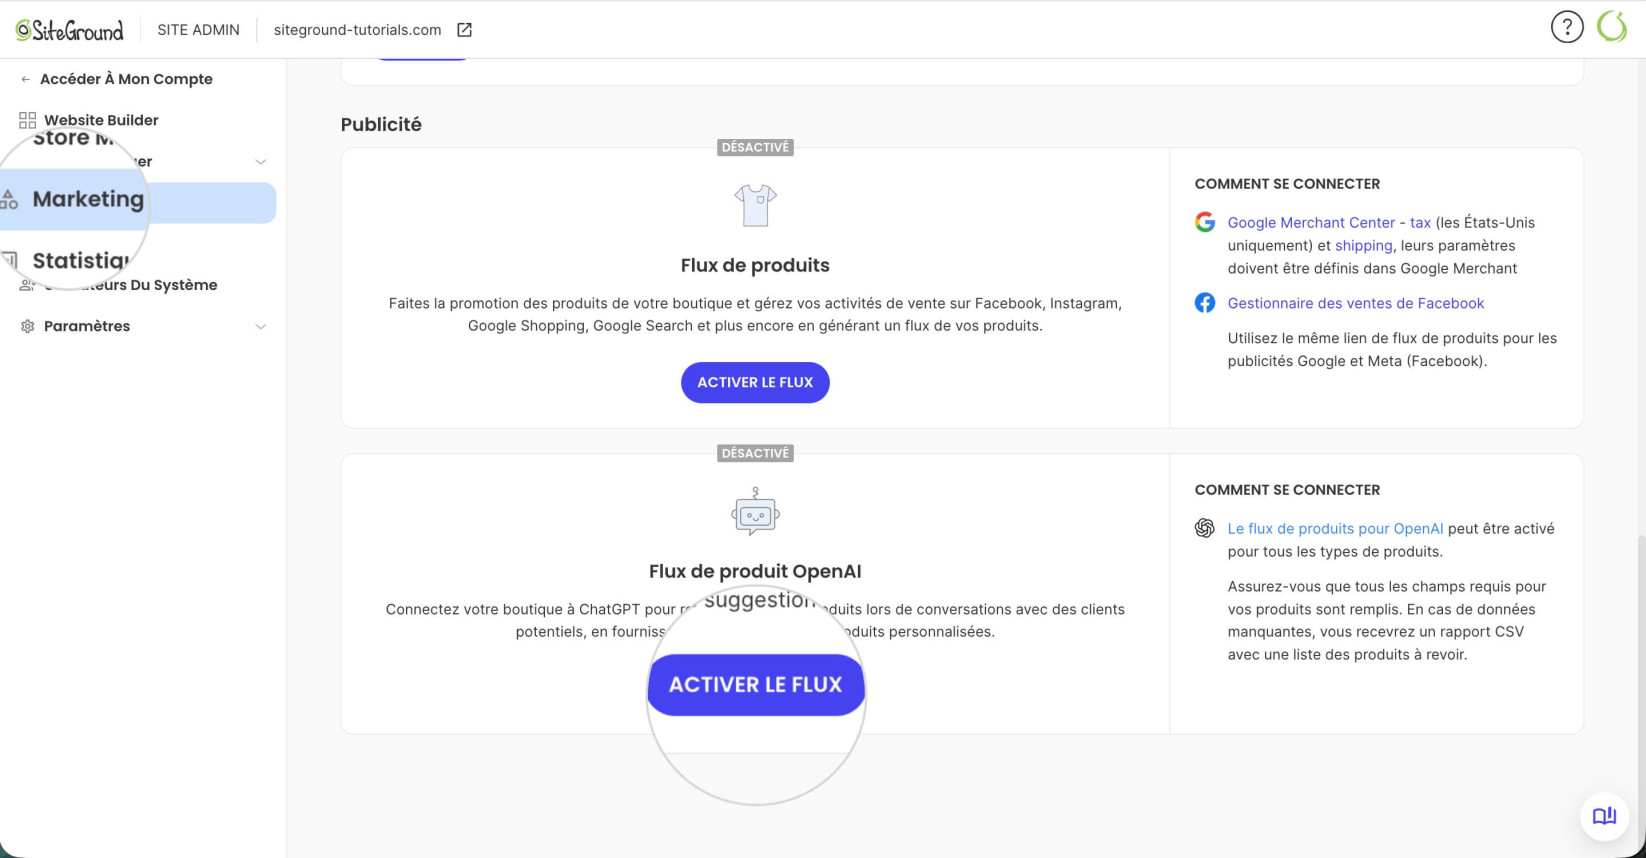Click the Facebook logo icon
The height and width of the screenshot is (858, 1646).
(1205, 303)
